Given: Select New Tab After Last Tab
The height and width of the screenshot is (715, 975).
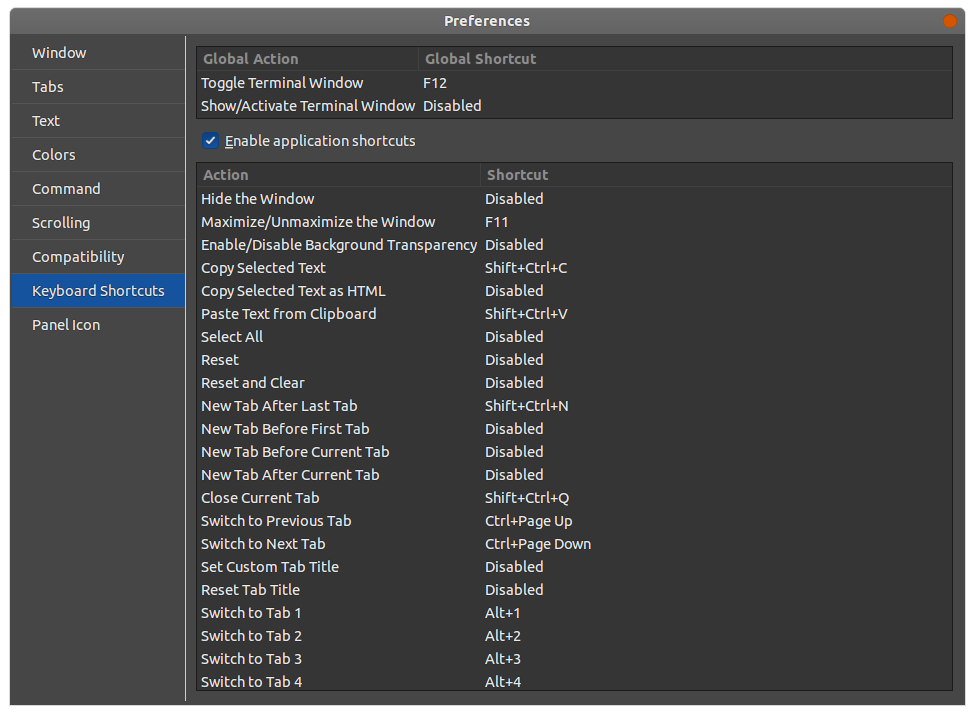Looking at the screenshot, I should pos(279,406).
